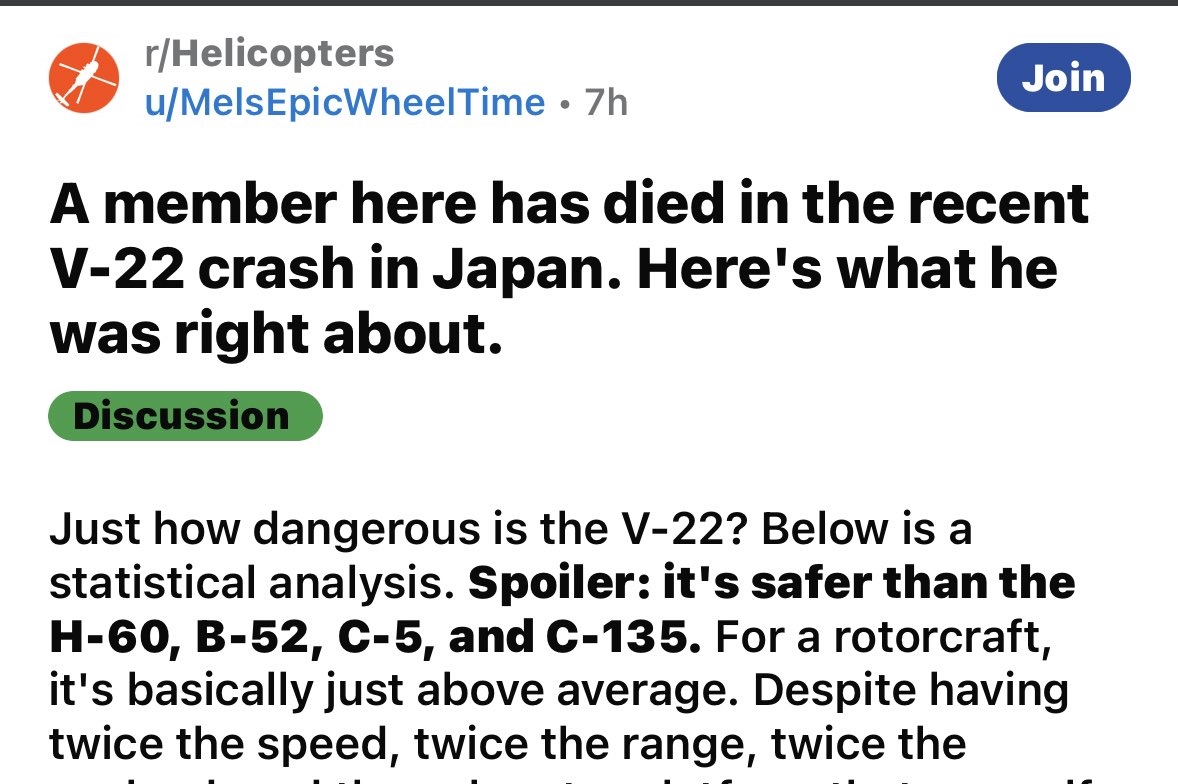The height and width of the screenshot is (784, 1178).
Task: Open the r/Helicopters subreddit link
Action: (x=269, y=53)
